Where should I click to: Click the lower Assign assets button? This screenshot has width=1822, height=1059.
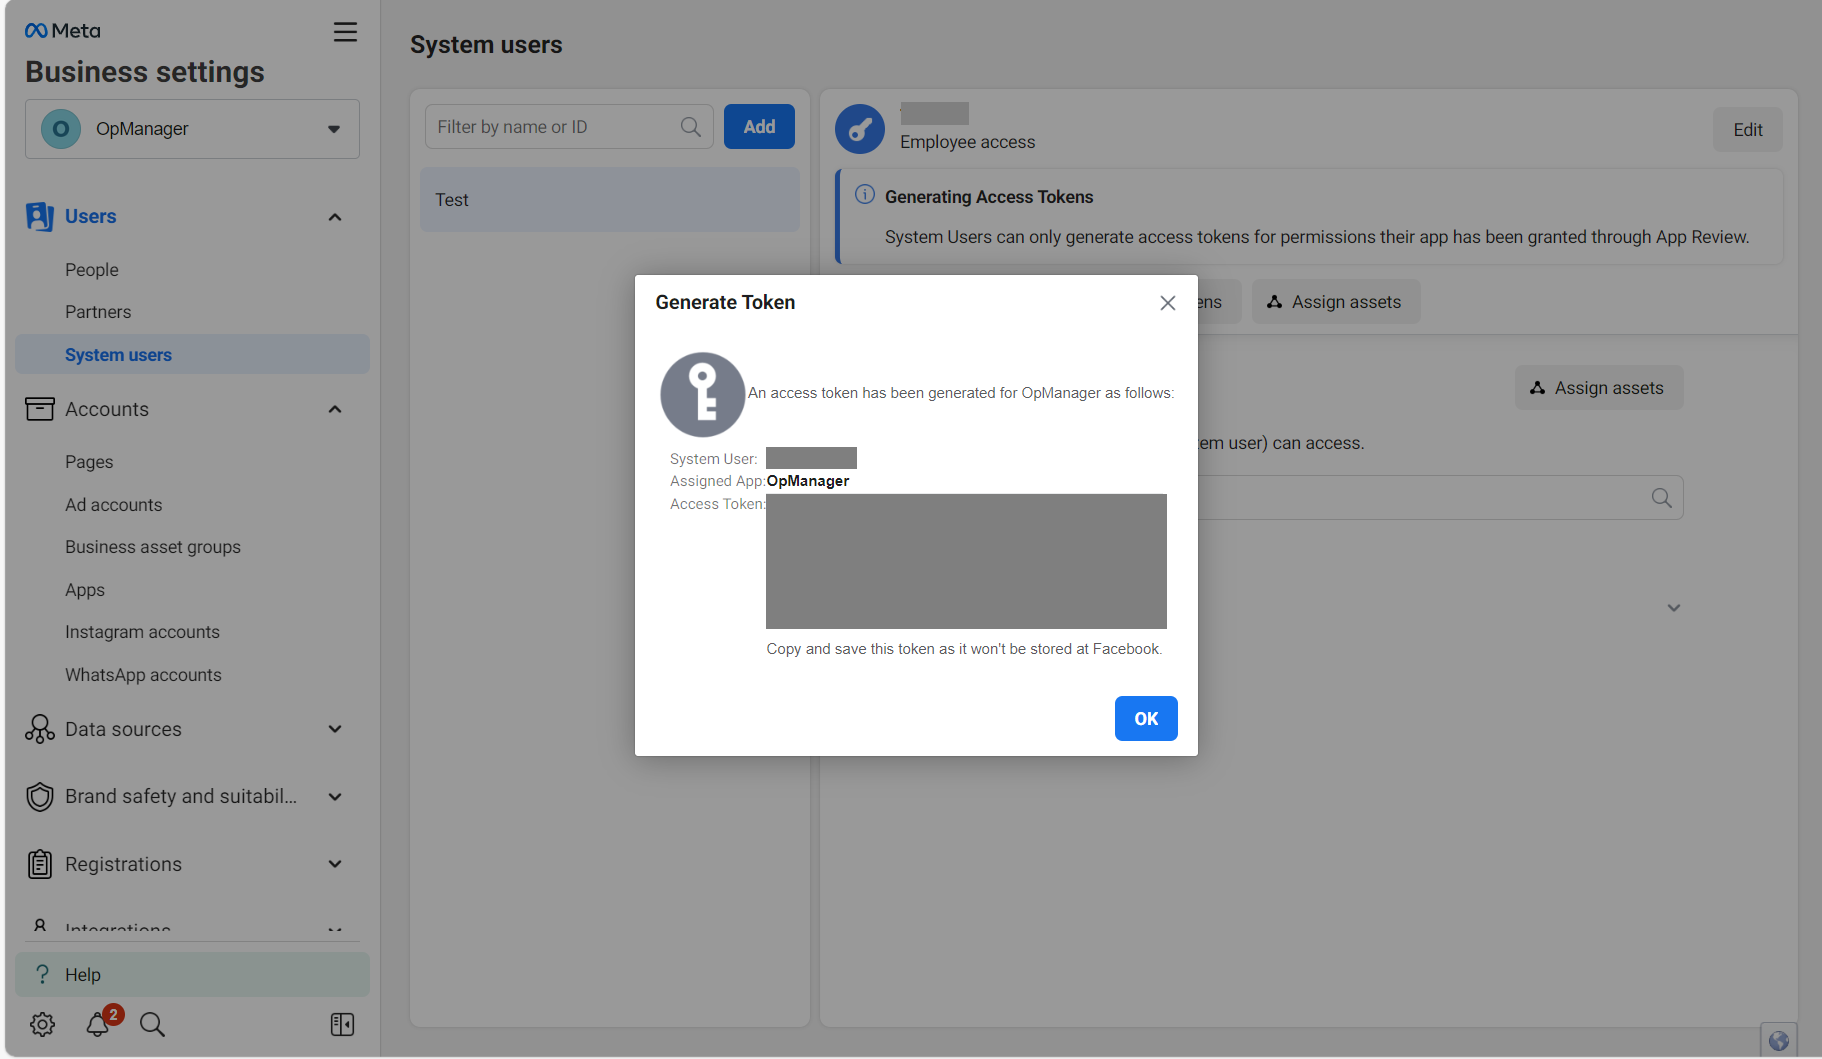point(1599,388)
